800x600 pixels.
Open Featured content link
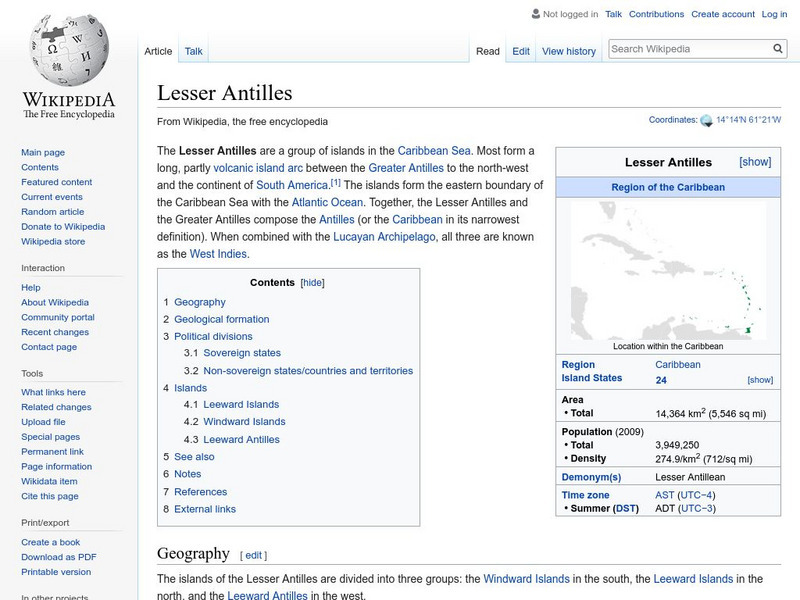coord(57,182)
